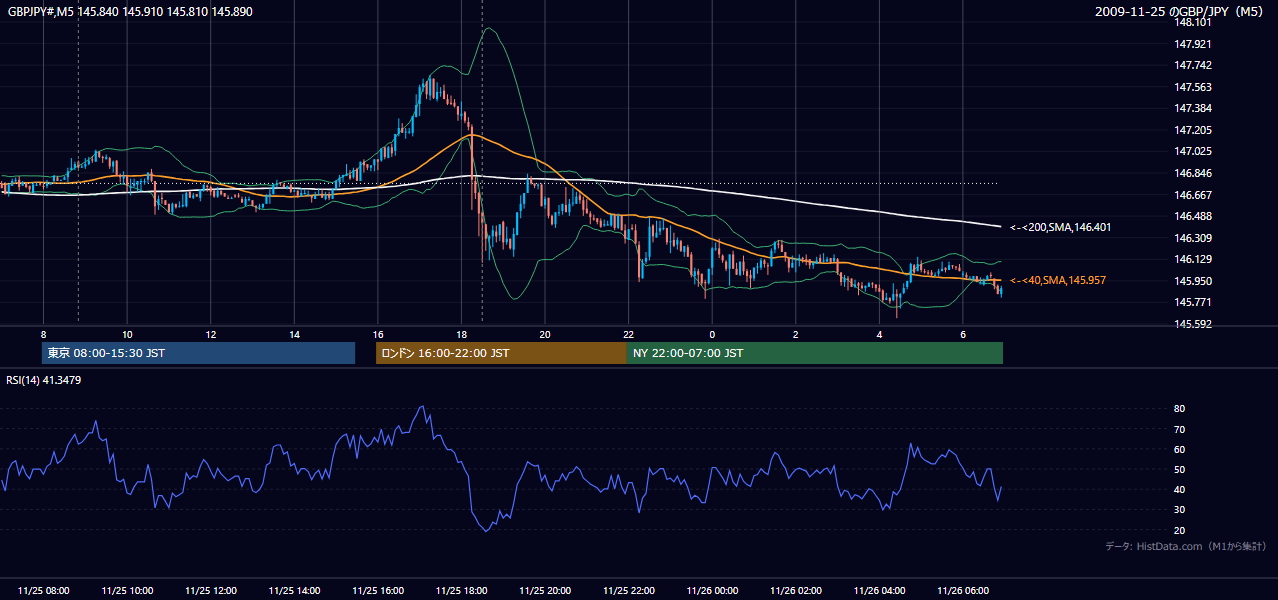This screenshot has height=600, width=1278.
Task: Click hour label 0 under the price chart
Action: (x=712, y=334)
